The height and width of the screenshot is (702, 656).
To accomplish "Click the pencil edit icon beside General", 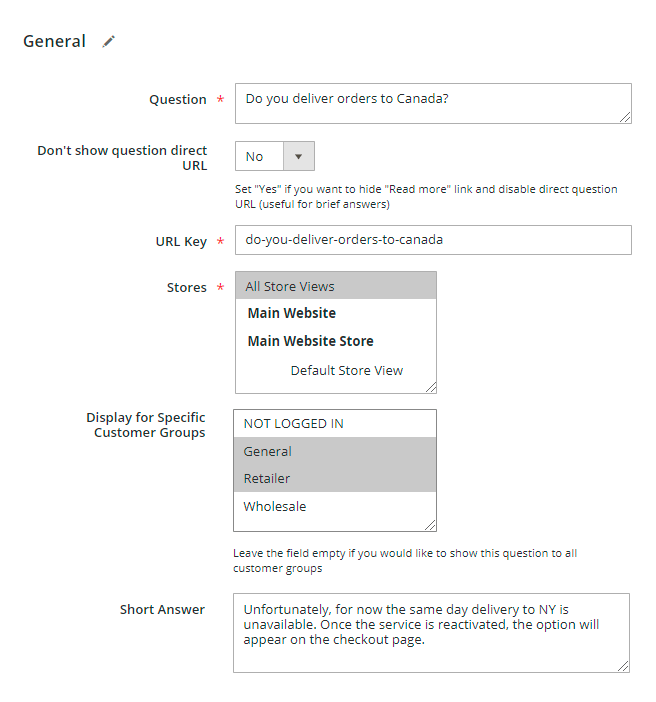I will click(108, 42).
